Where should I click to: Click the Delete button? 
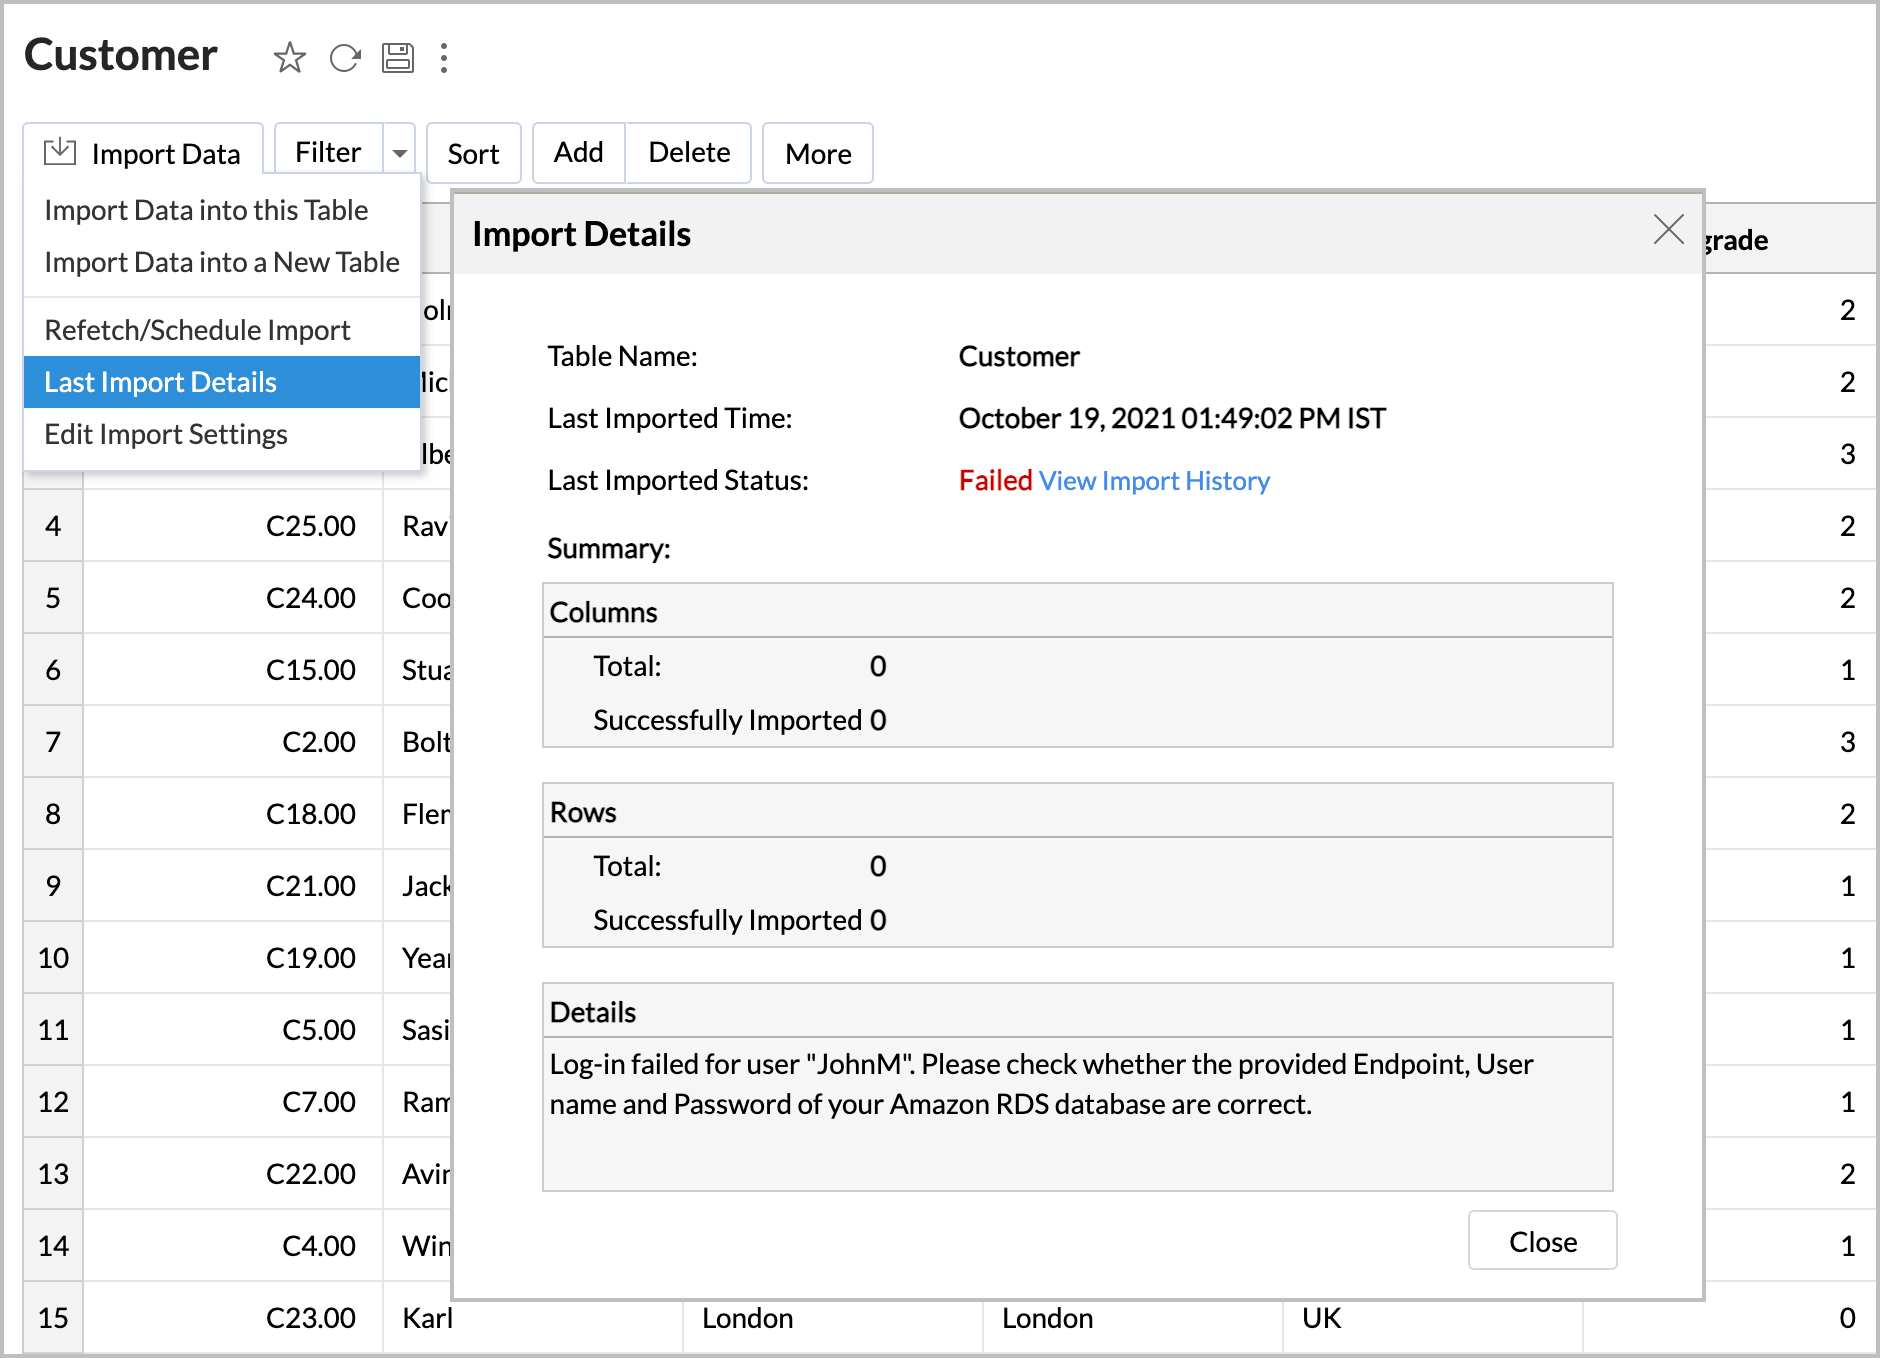point(689,153)
